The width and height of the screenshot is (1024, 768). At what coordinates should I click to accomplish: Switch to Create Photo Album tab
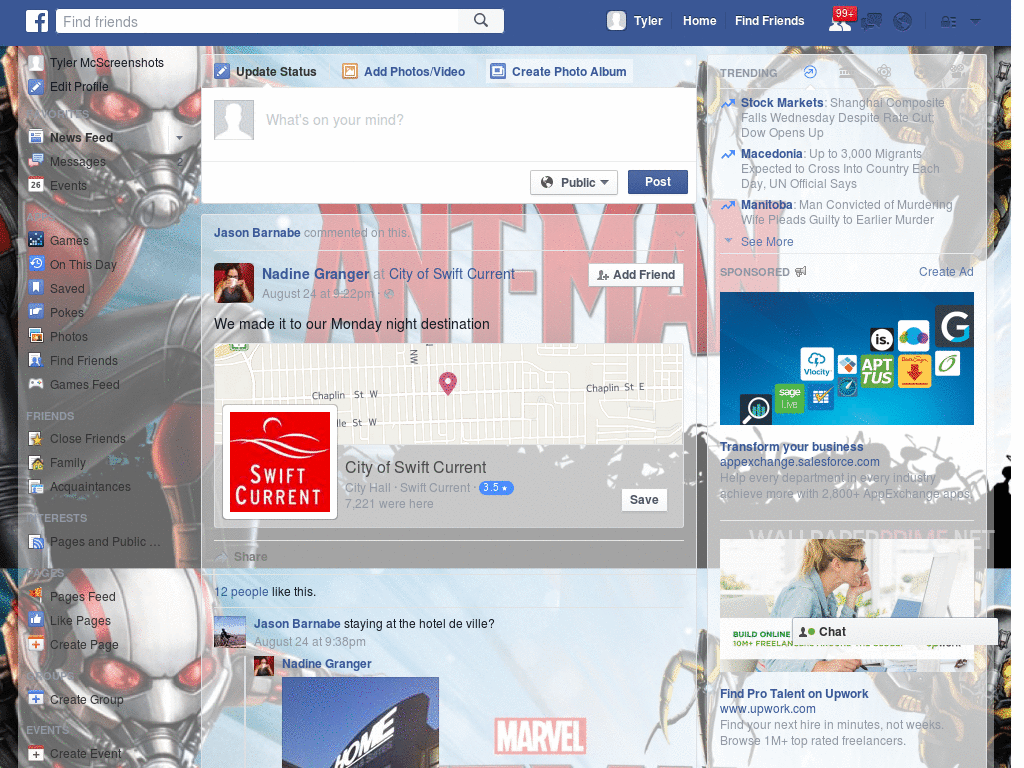click(559, 71)
